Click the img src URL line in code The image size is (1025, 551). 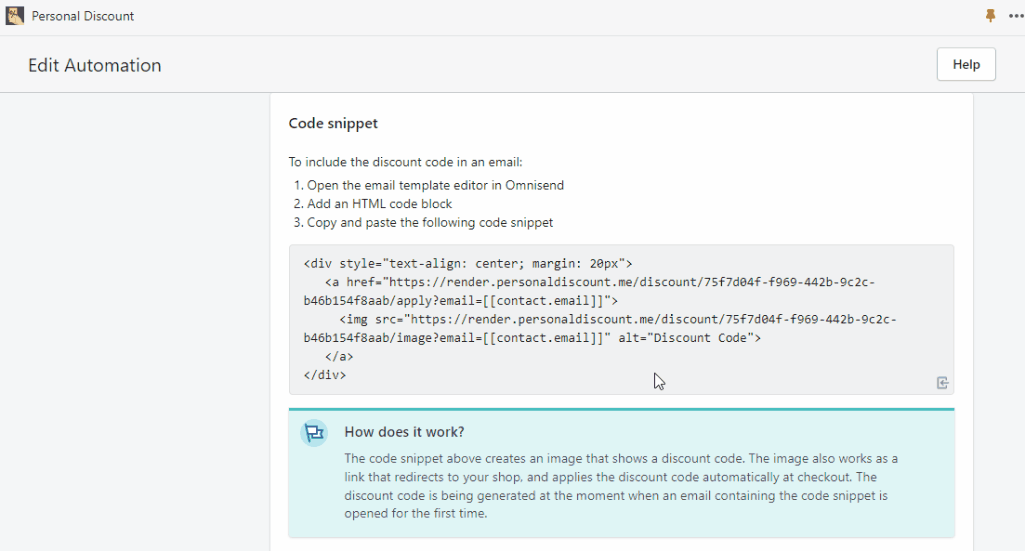click(600, 329)
